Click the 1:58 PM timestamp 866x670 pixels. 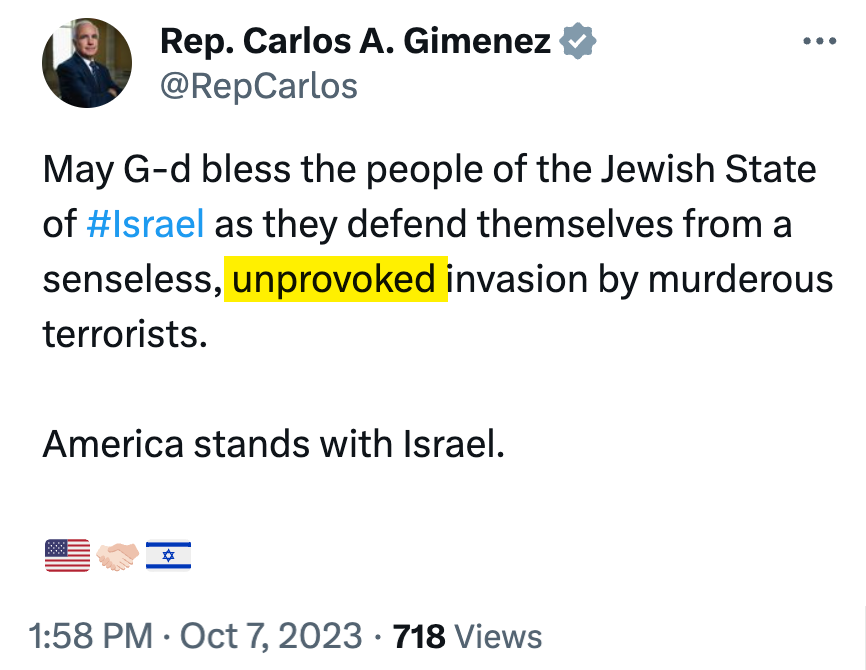point(91,636)
